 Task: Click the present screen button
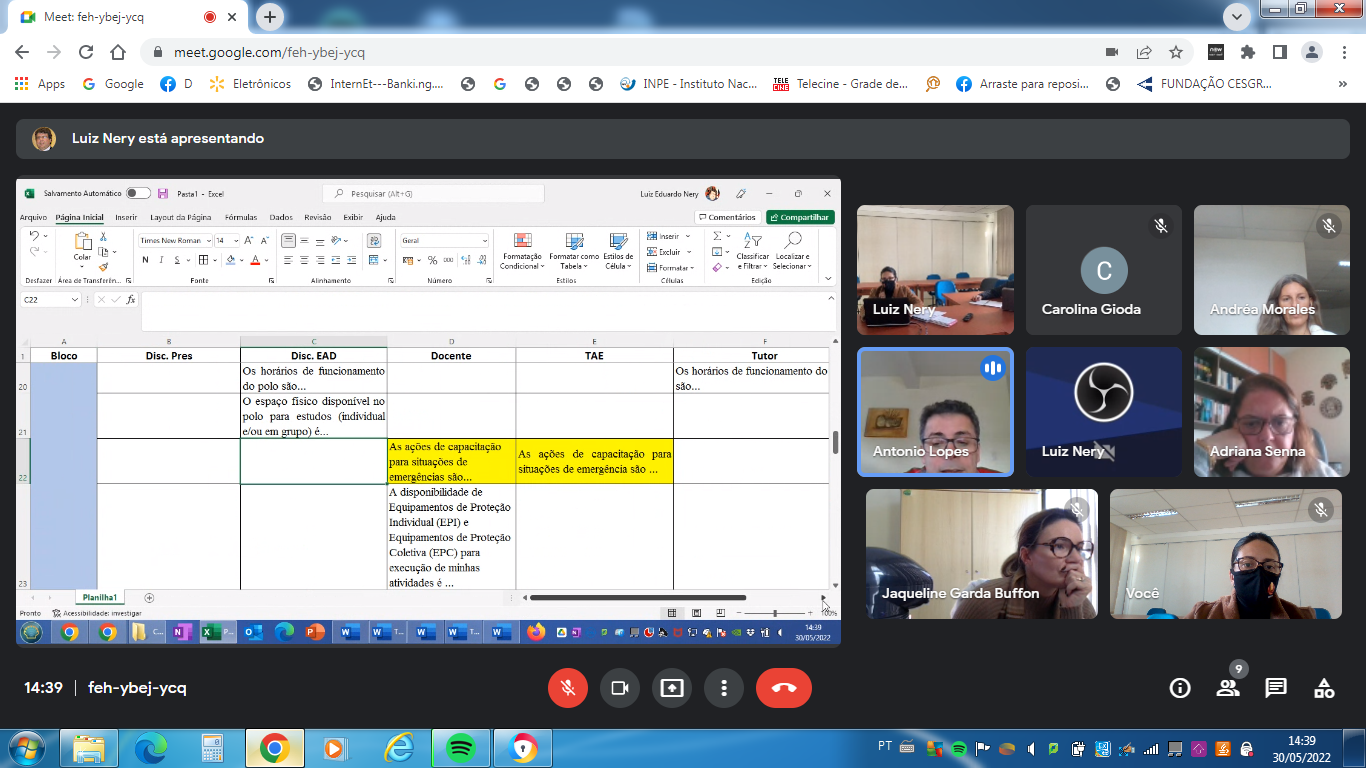pos(671,688)
